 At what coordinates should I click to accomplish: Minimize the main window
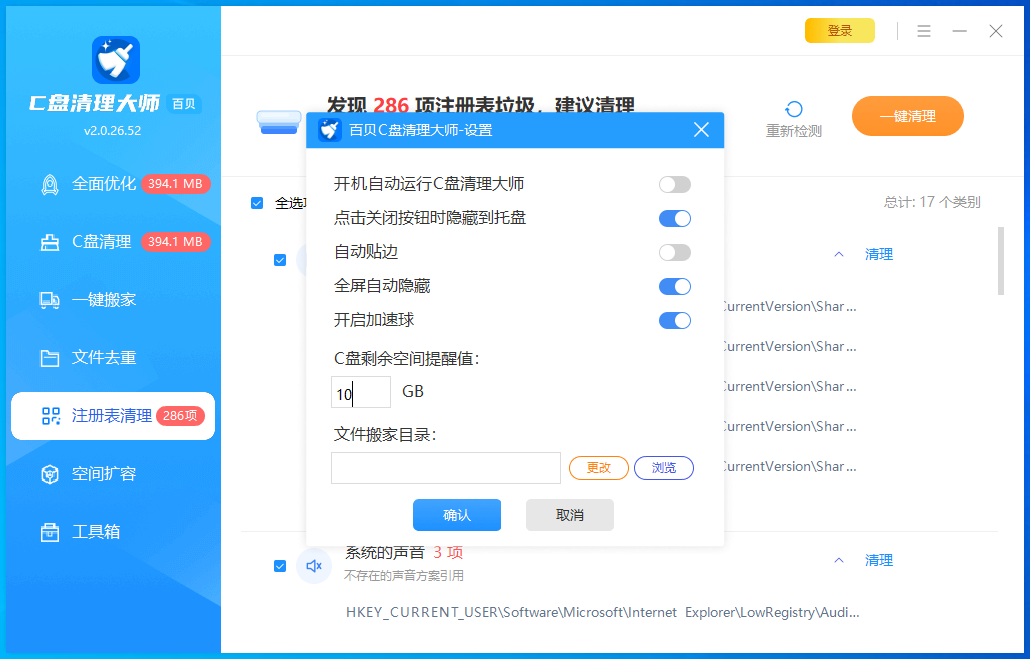tap(960, 31)
